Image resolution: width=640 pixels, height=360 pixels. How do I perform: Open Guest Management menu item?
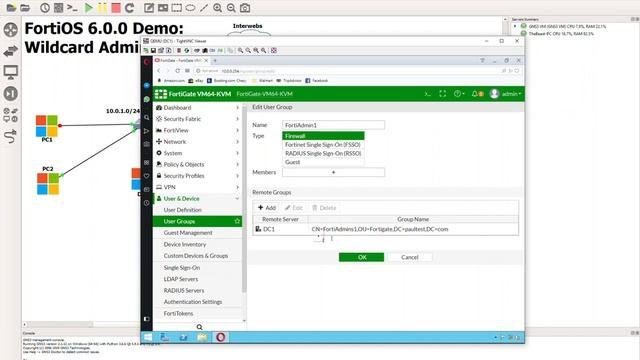point(188,233)
